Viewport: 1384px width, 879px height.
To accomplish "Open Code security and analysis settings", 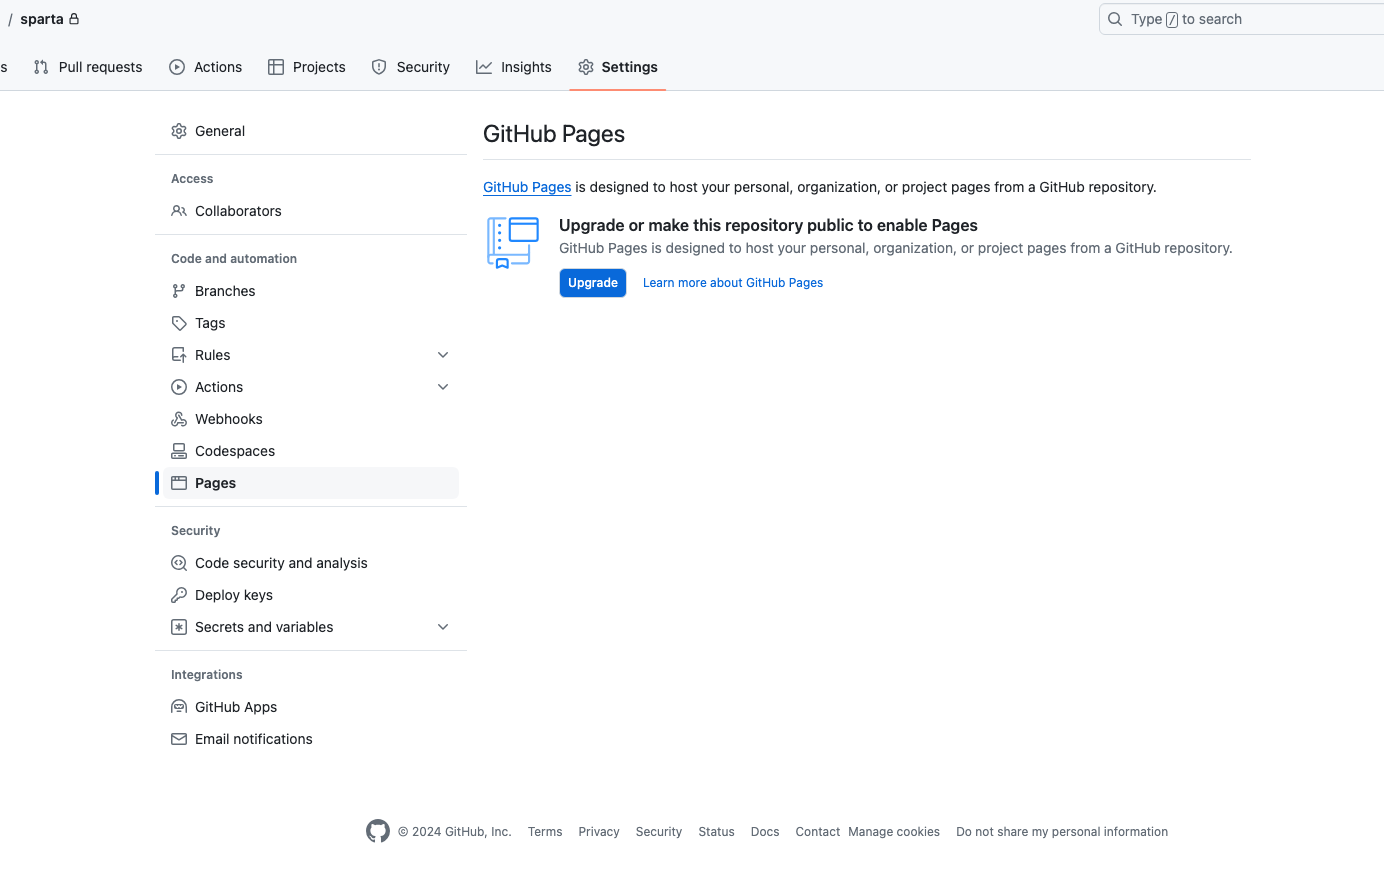I will (311, 563).
